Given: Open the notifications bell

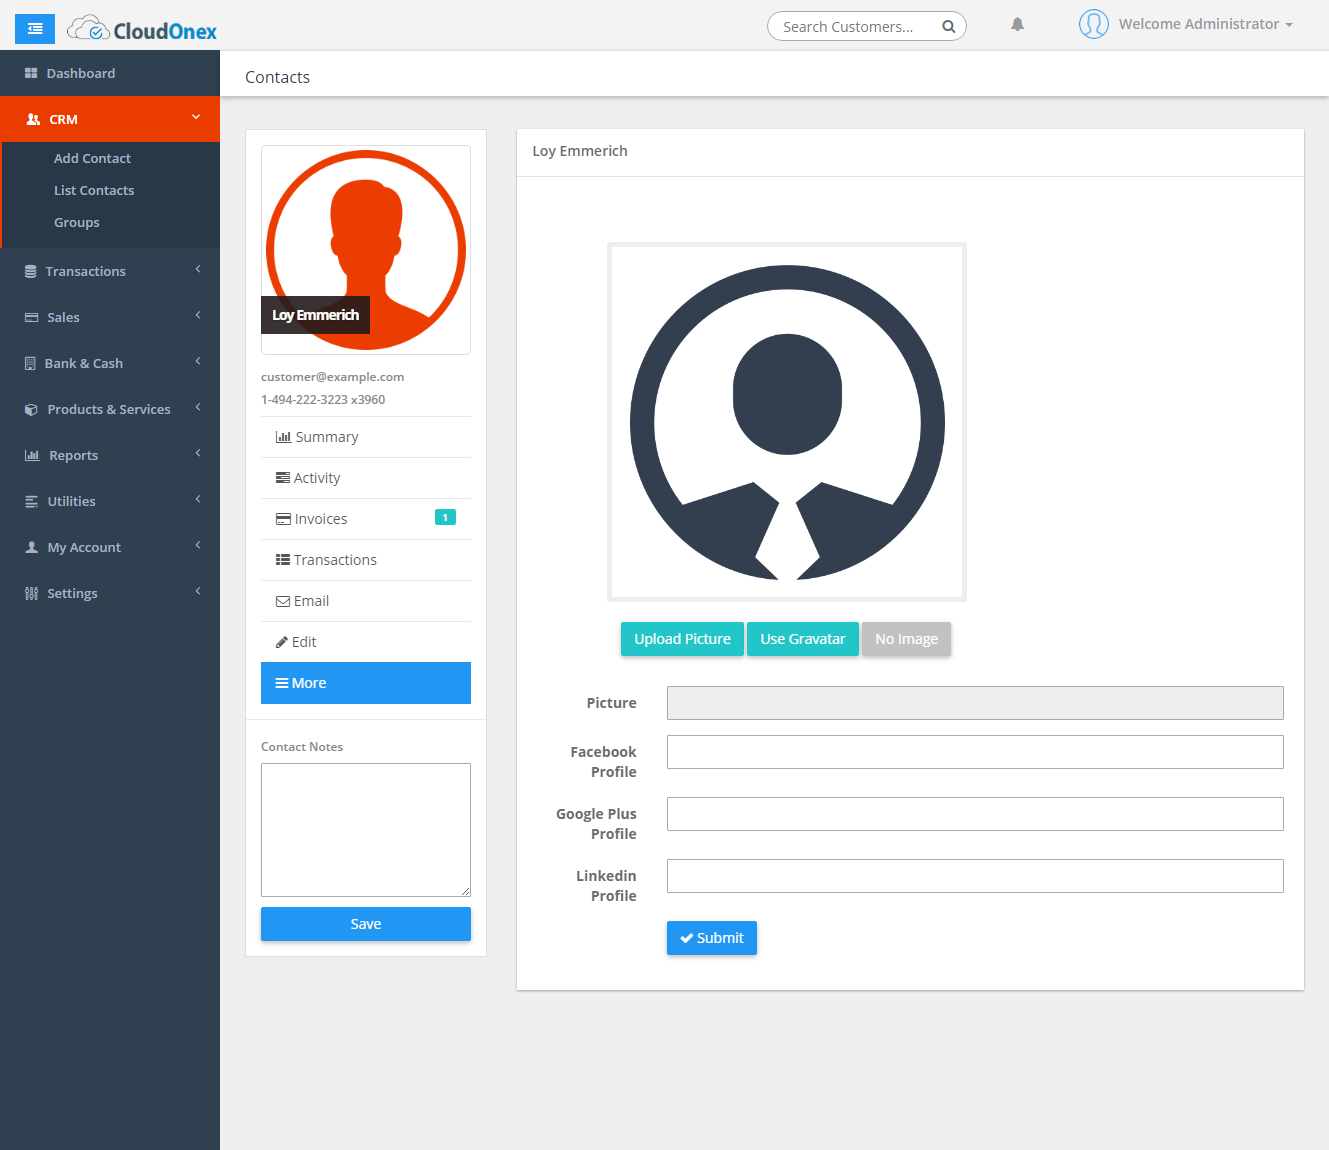Looking at the screenshot, I should [1017, 25].
